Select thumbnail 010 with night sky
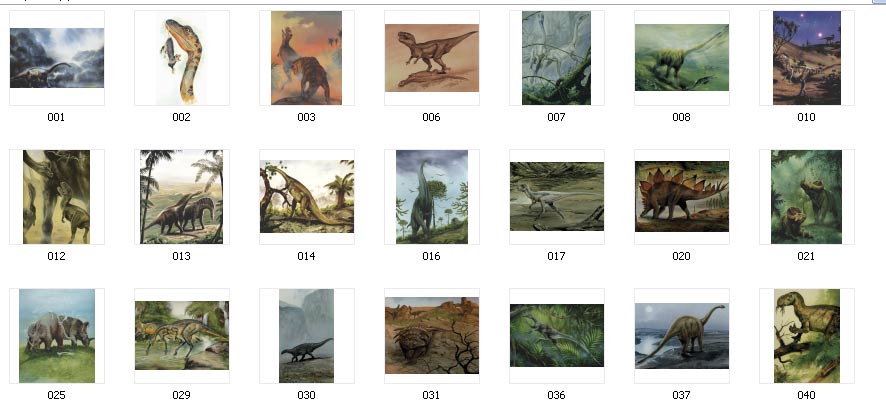Screen dimensions: 886x411 pos(807,58)
